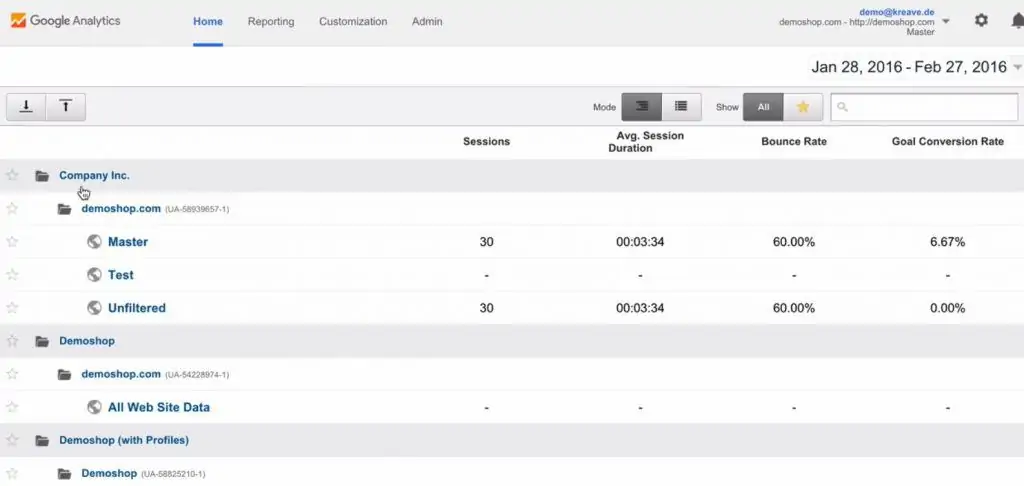Open demoshop.com property under Demoshop account
This screenshot has width=1024, height=486.
(x=121, y=374)
